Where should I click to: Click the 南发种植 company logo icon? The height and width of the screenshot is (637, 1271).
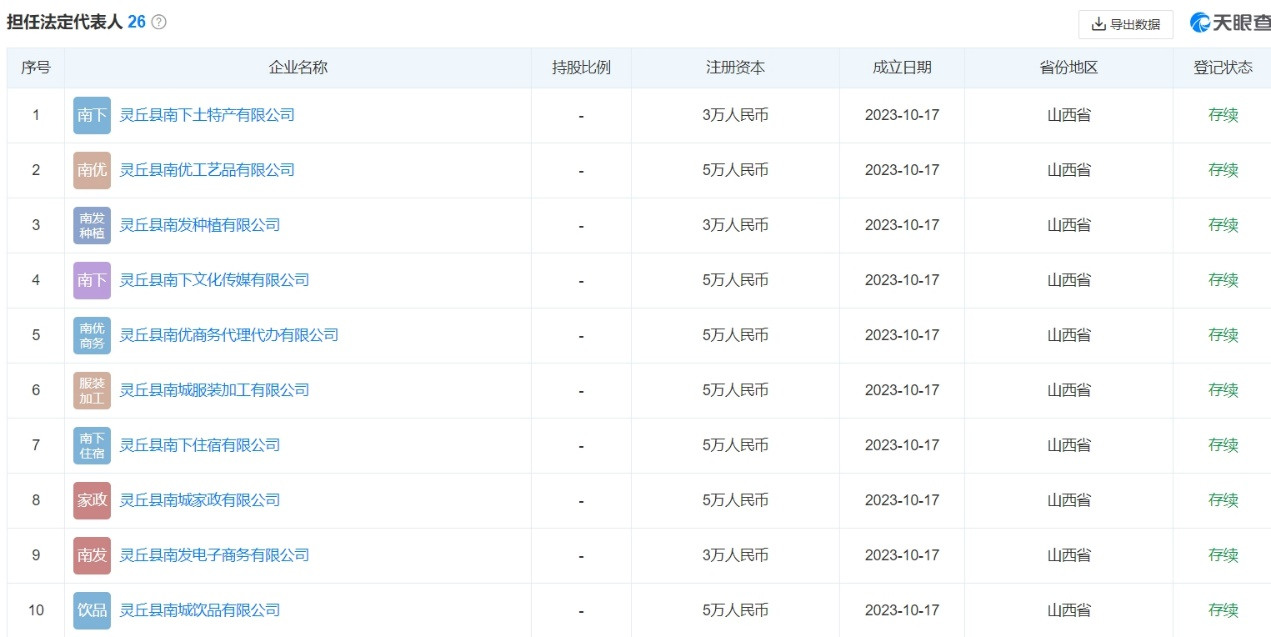click(x=92, y=225)
